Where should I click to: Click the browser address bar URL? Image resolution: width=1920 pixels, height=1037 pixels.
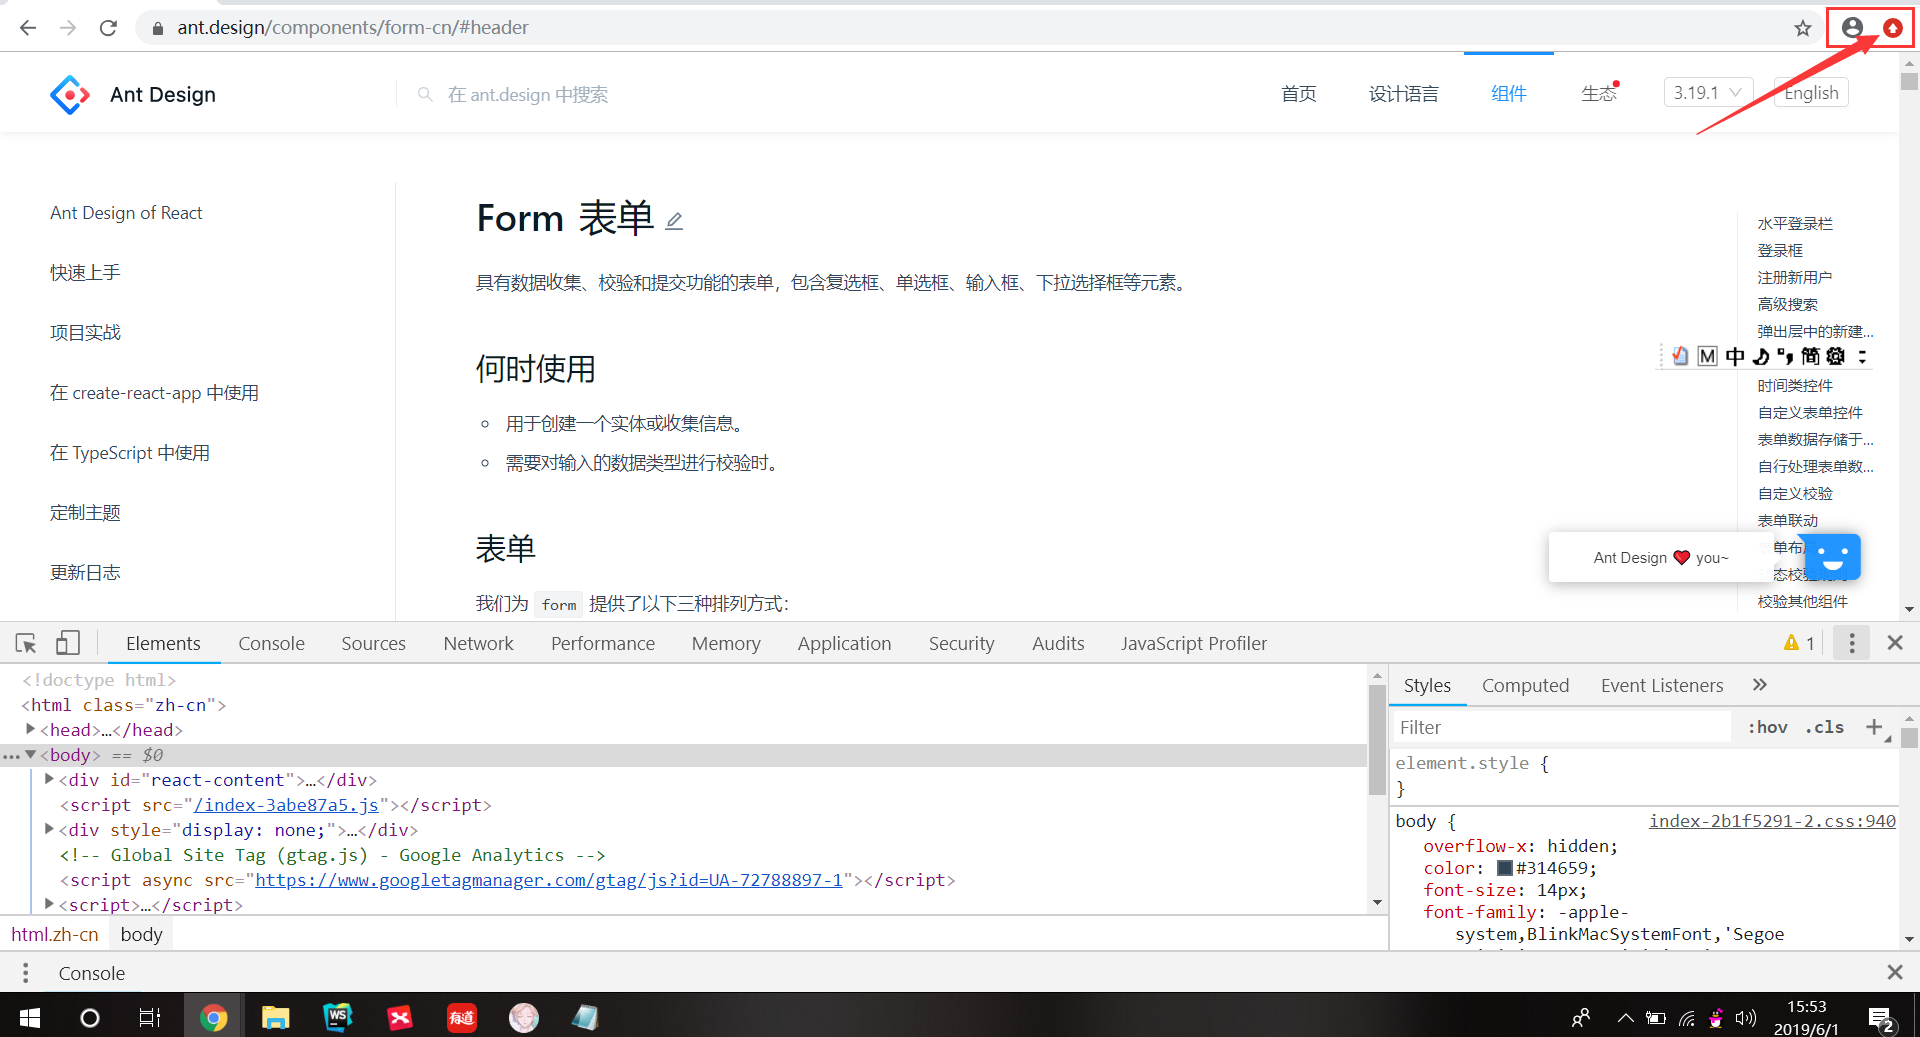[353, 28]
